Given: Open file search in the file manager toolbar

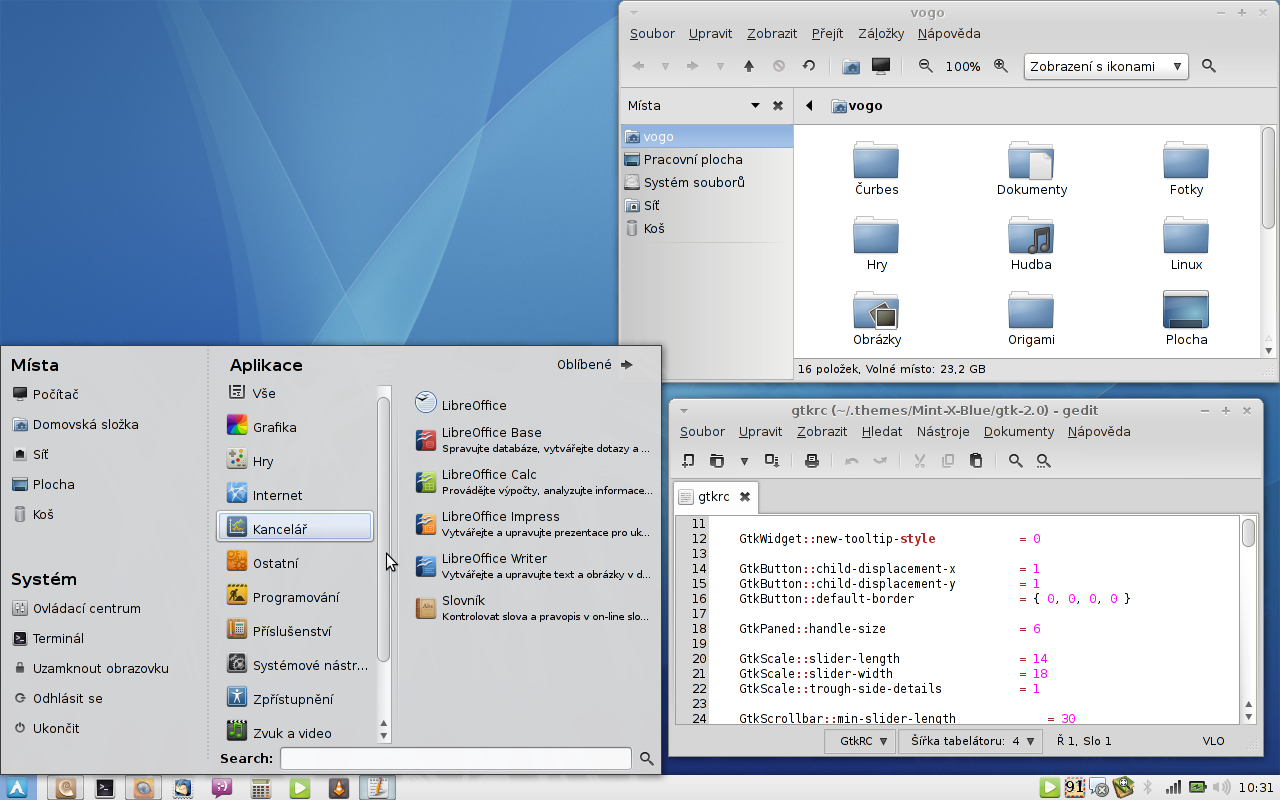Looking at the screenshot, I should pyautogui.click(x=1209, y=66).
